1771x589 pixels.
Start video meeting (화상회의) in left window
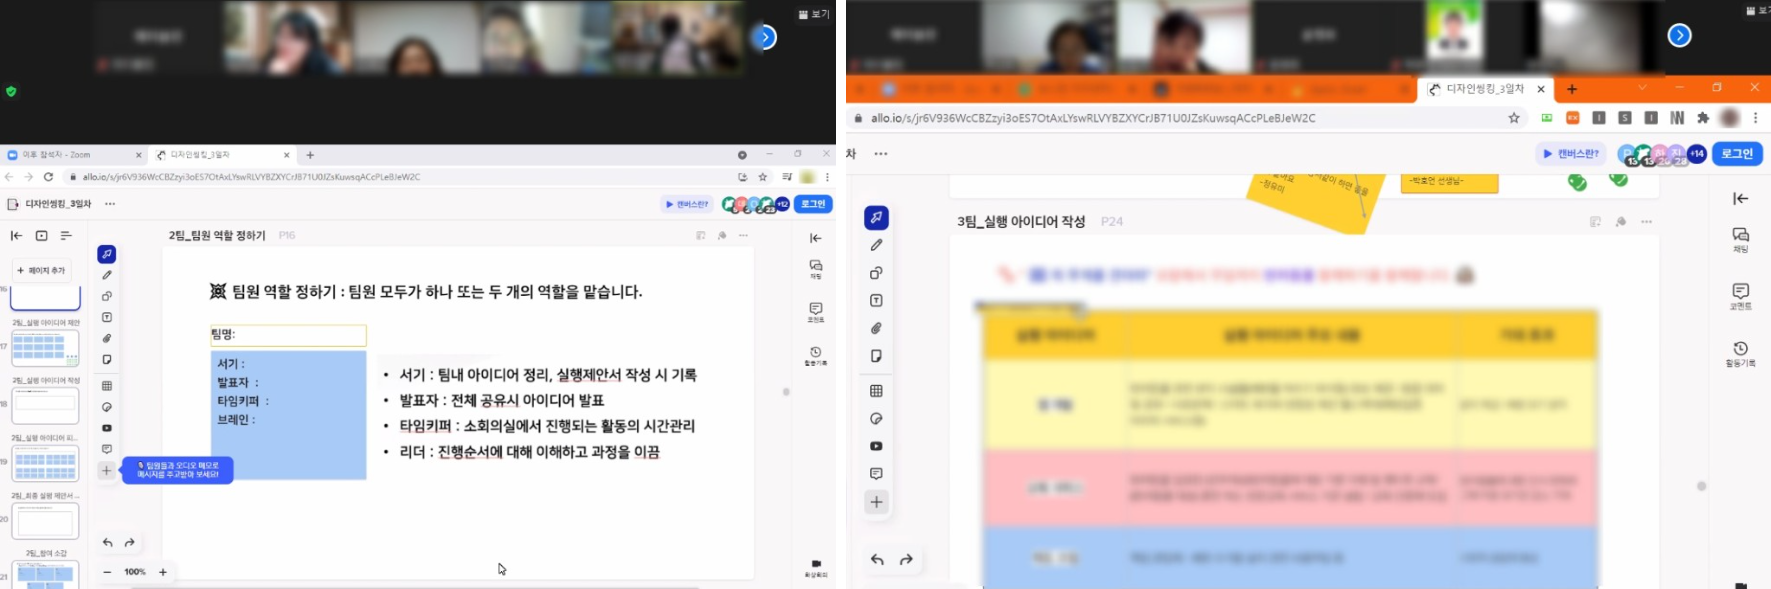[816, 568]
